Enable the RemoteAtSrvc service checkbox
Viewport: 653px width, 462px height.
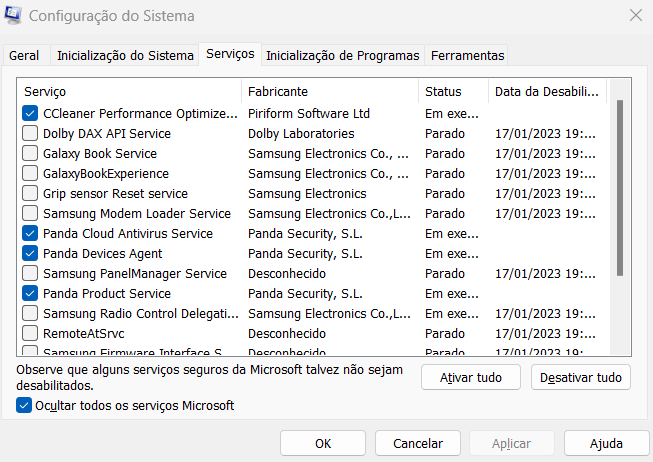(30, 334)
